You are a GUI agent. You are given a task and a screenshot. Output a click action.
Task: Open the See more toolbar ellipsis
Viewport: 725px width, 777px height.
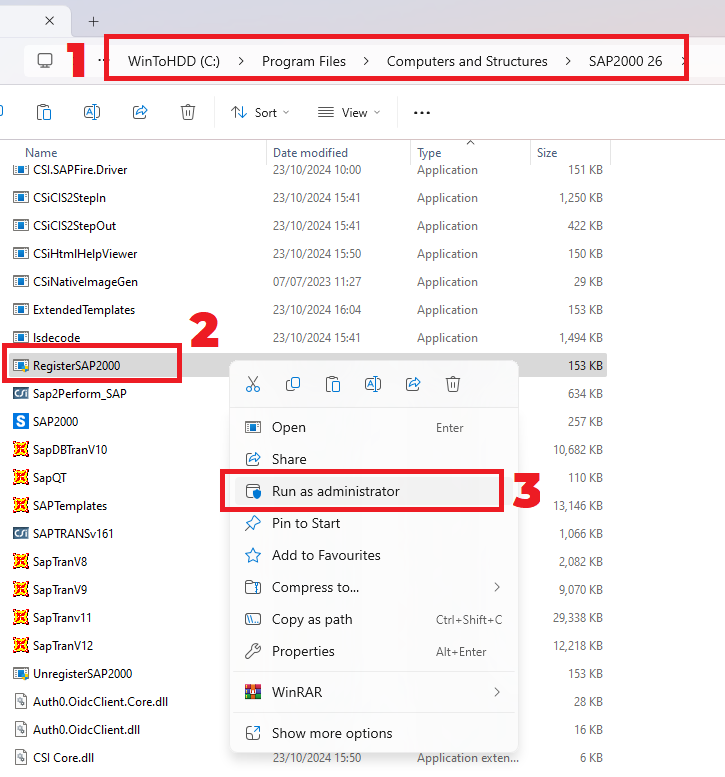click(x=422, y=113)
